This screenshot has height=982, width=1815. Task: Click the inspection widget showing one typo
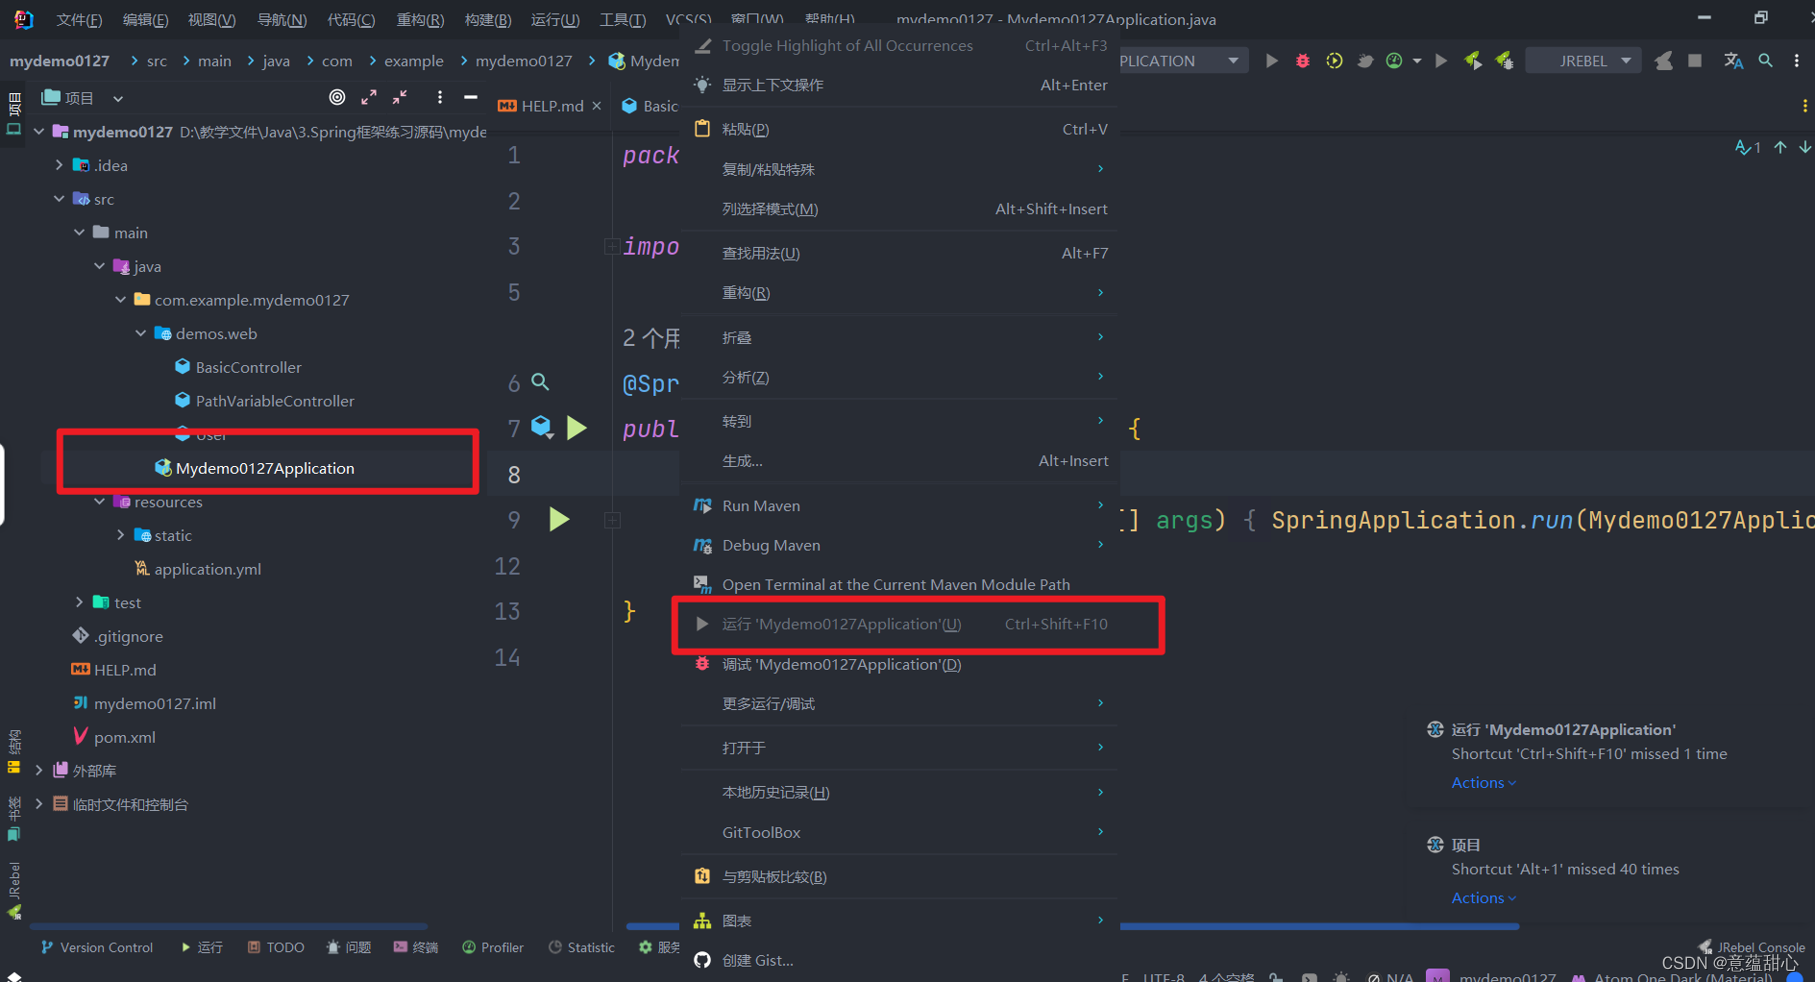1748,147
